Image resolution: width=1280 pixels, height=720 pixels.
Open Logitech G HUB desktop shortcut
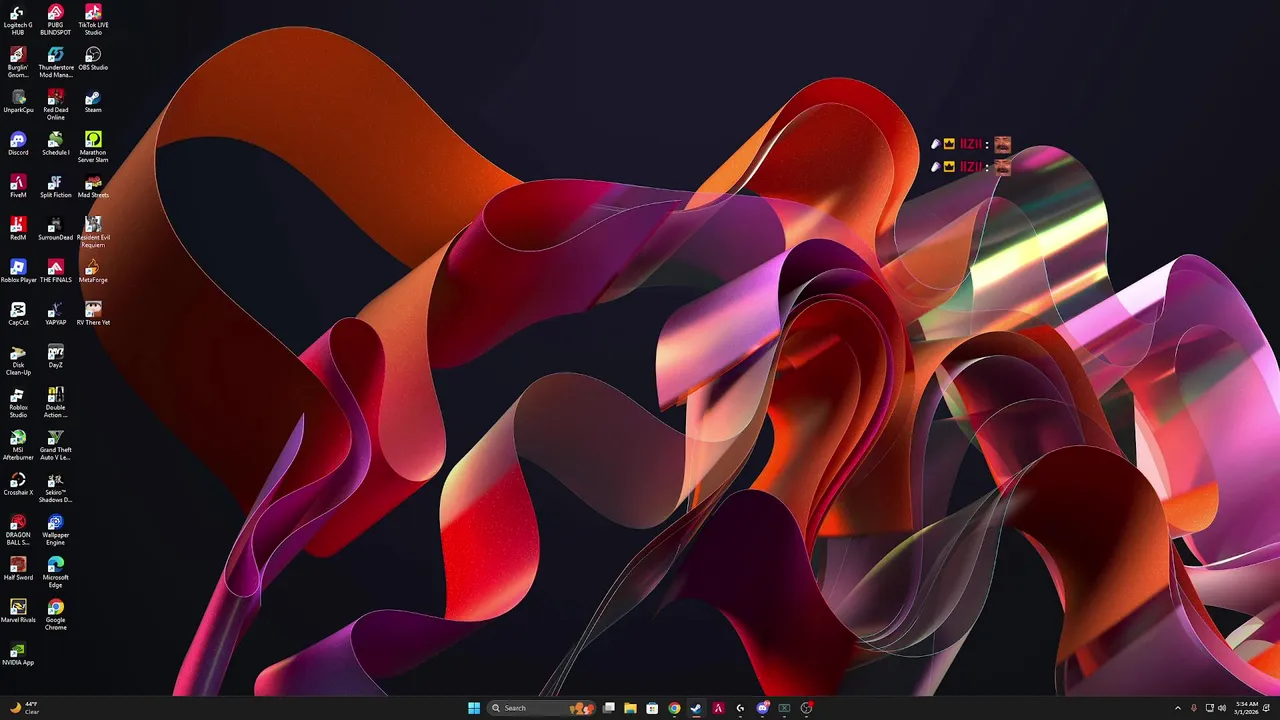click(18, 20)
